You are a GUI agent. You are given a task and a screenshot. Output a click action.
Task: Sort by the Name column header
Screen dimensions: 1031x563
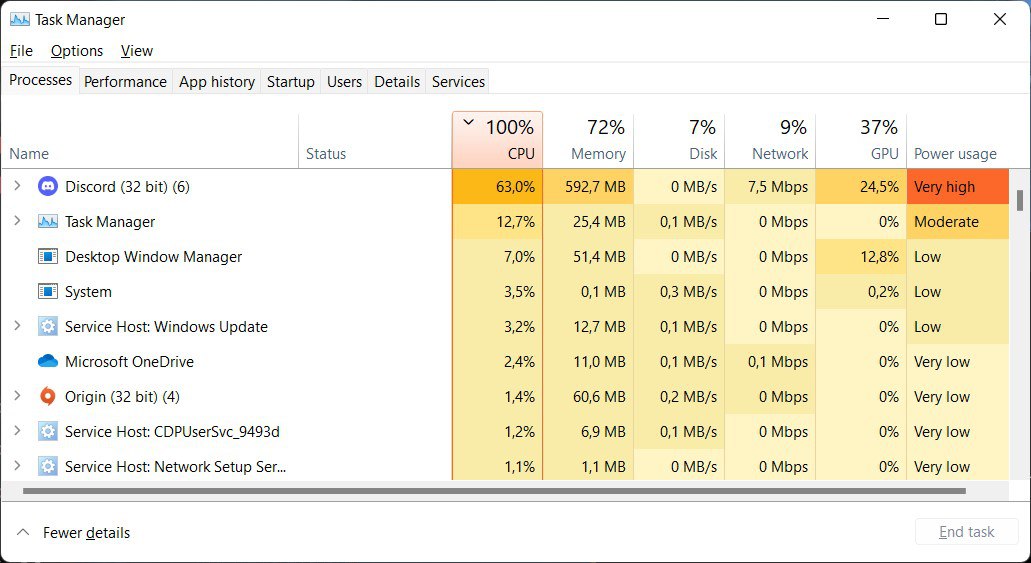(150, 140)
